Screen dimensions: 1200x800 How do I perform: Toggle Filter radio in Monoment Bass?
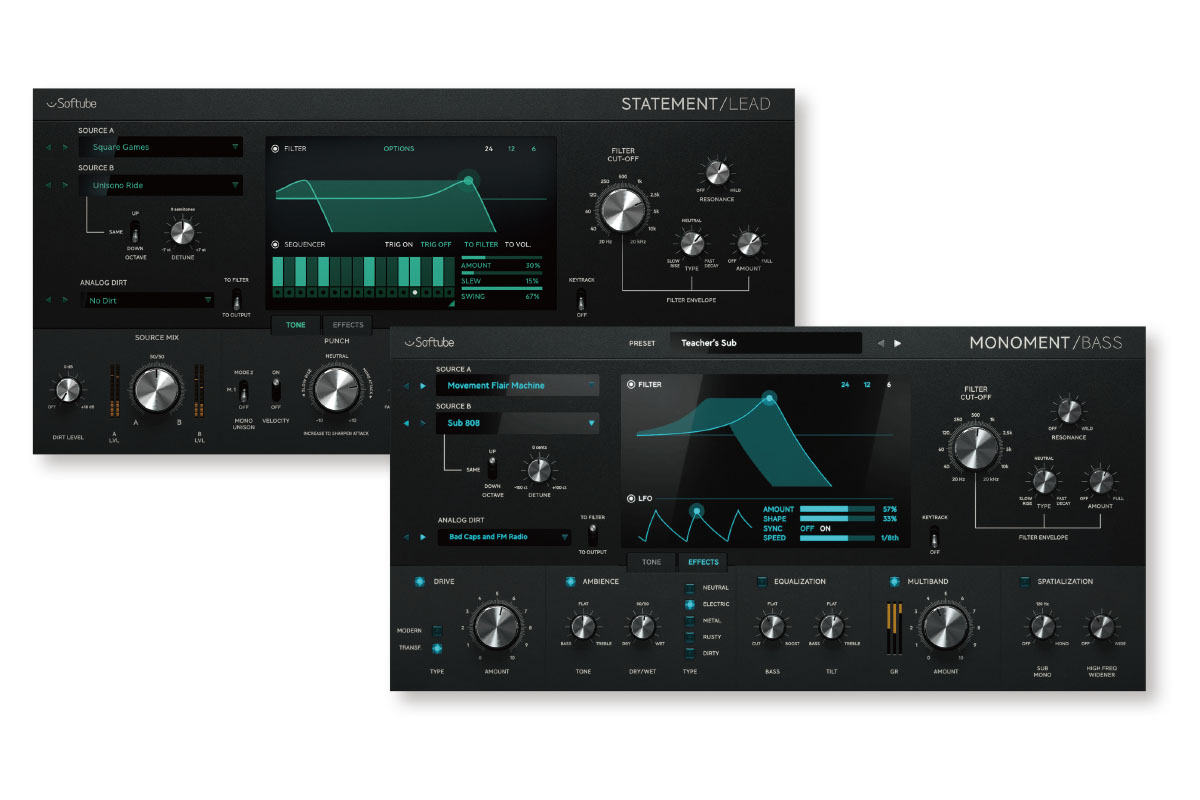point(631,385)
